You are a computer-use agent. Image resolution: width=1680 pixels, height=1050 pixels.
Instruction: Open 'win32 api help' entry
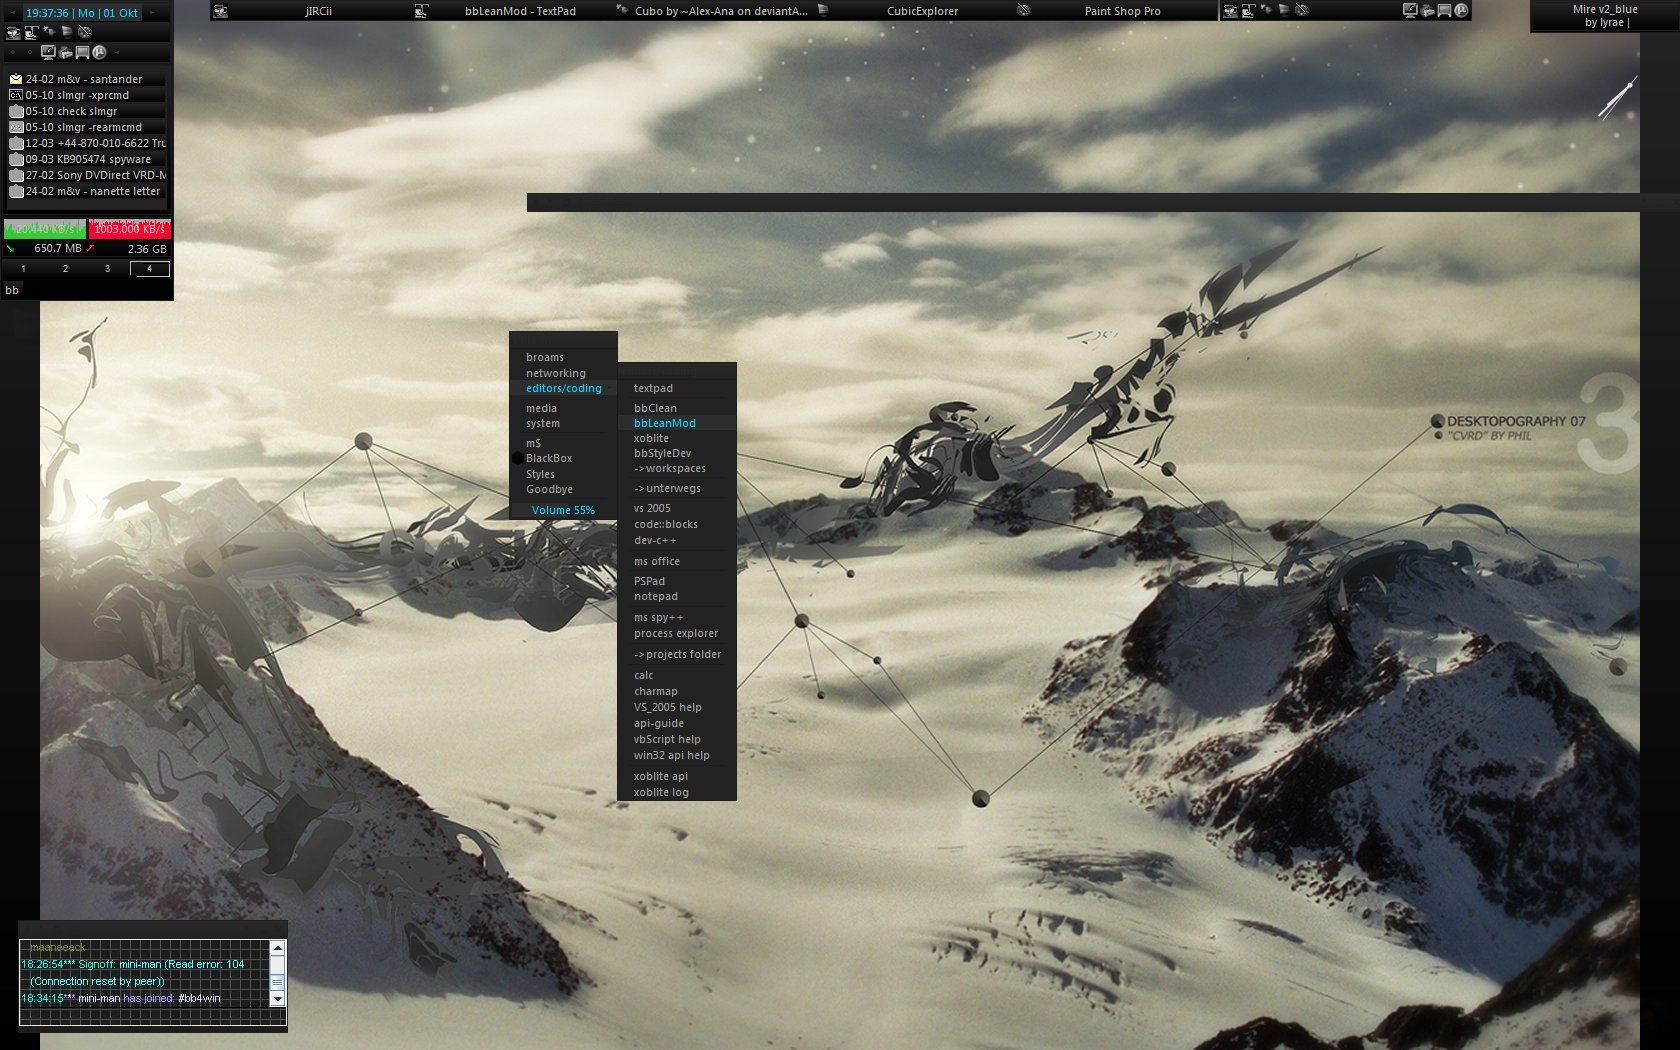click(x=677, y=755)
